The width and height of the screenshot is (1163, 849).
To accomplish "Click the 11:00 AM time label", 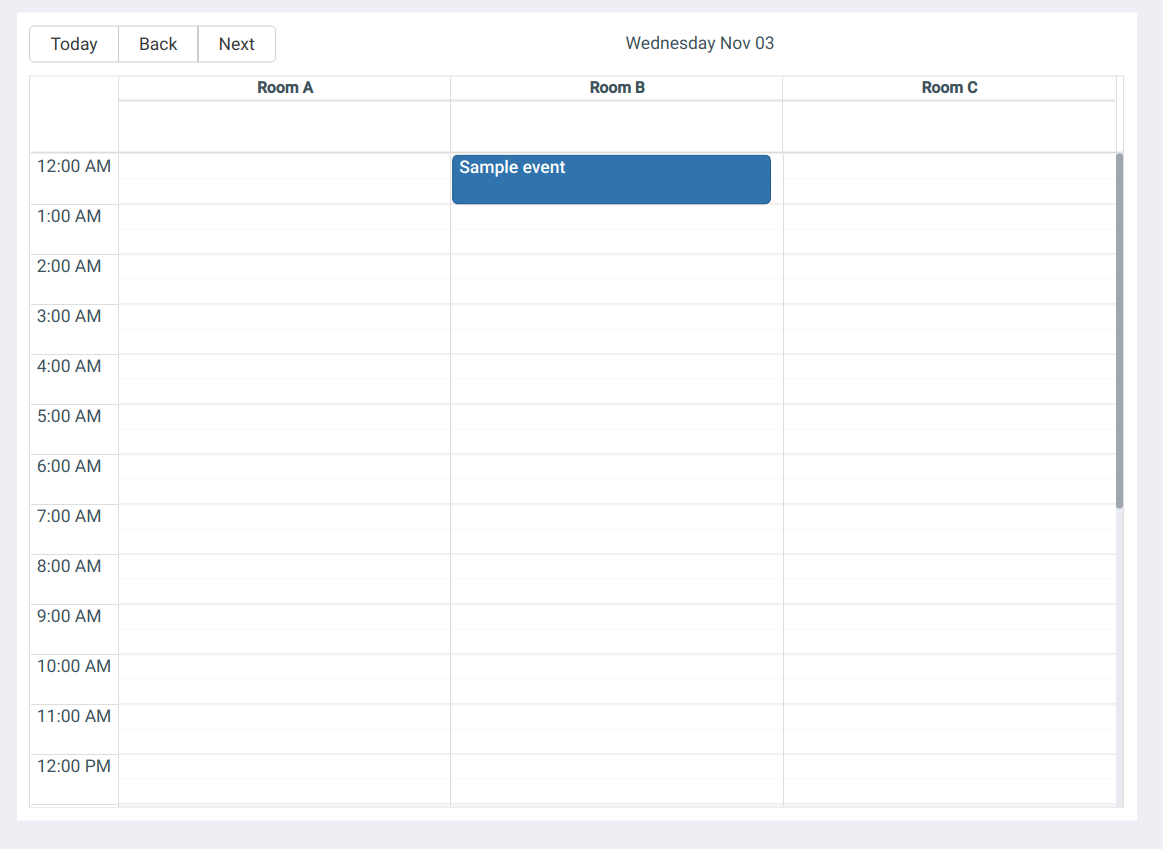I will click(74, 716).
